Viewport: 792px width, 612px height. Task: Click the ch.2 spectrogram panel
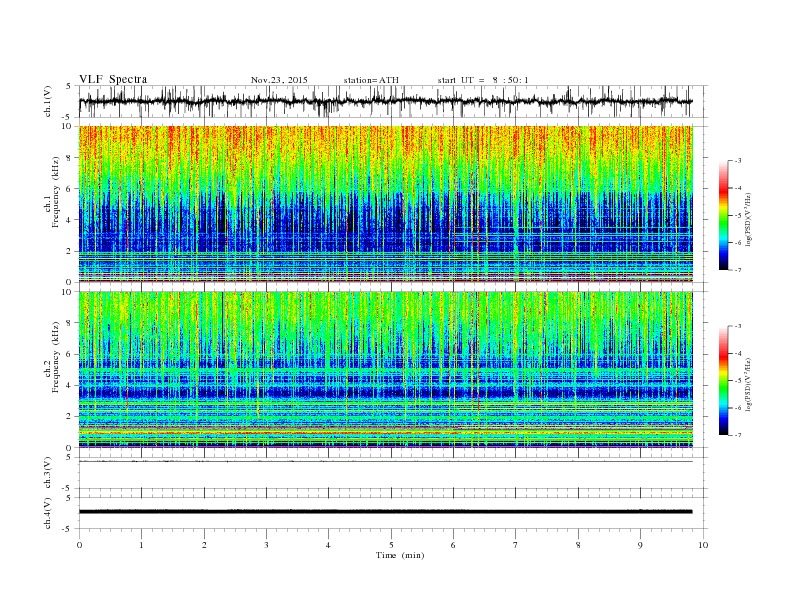coord(385,370)
